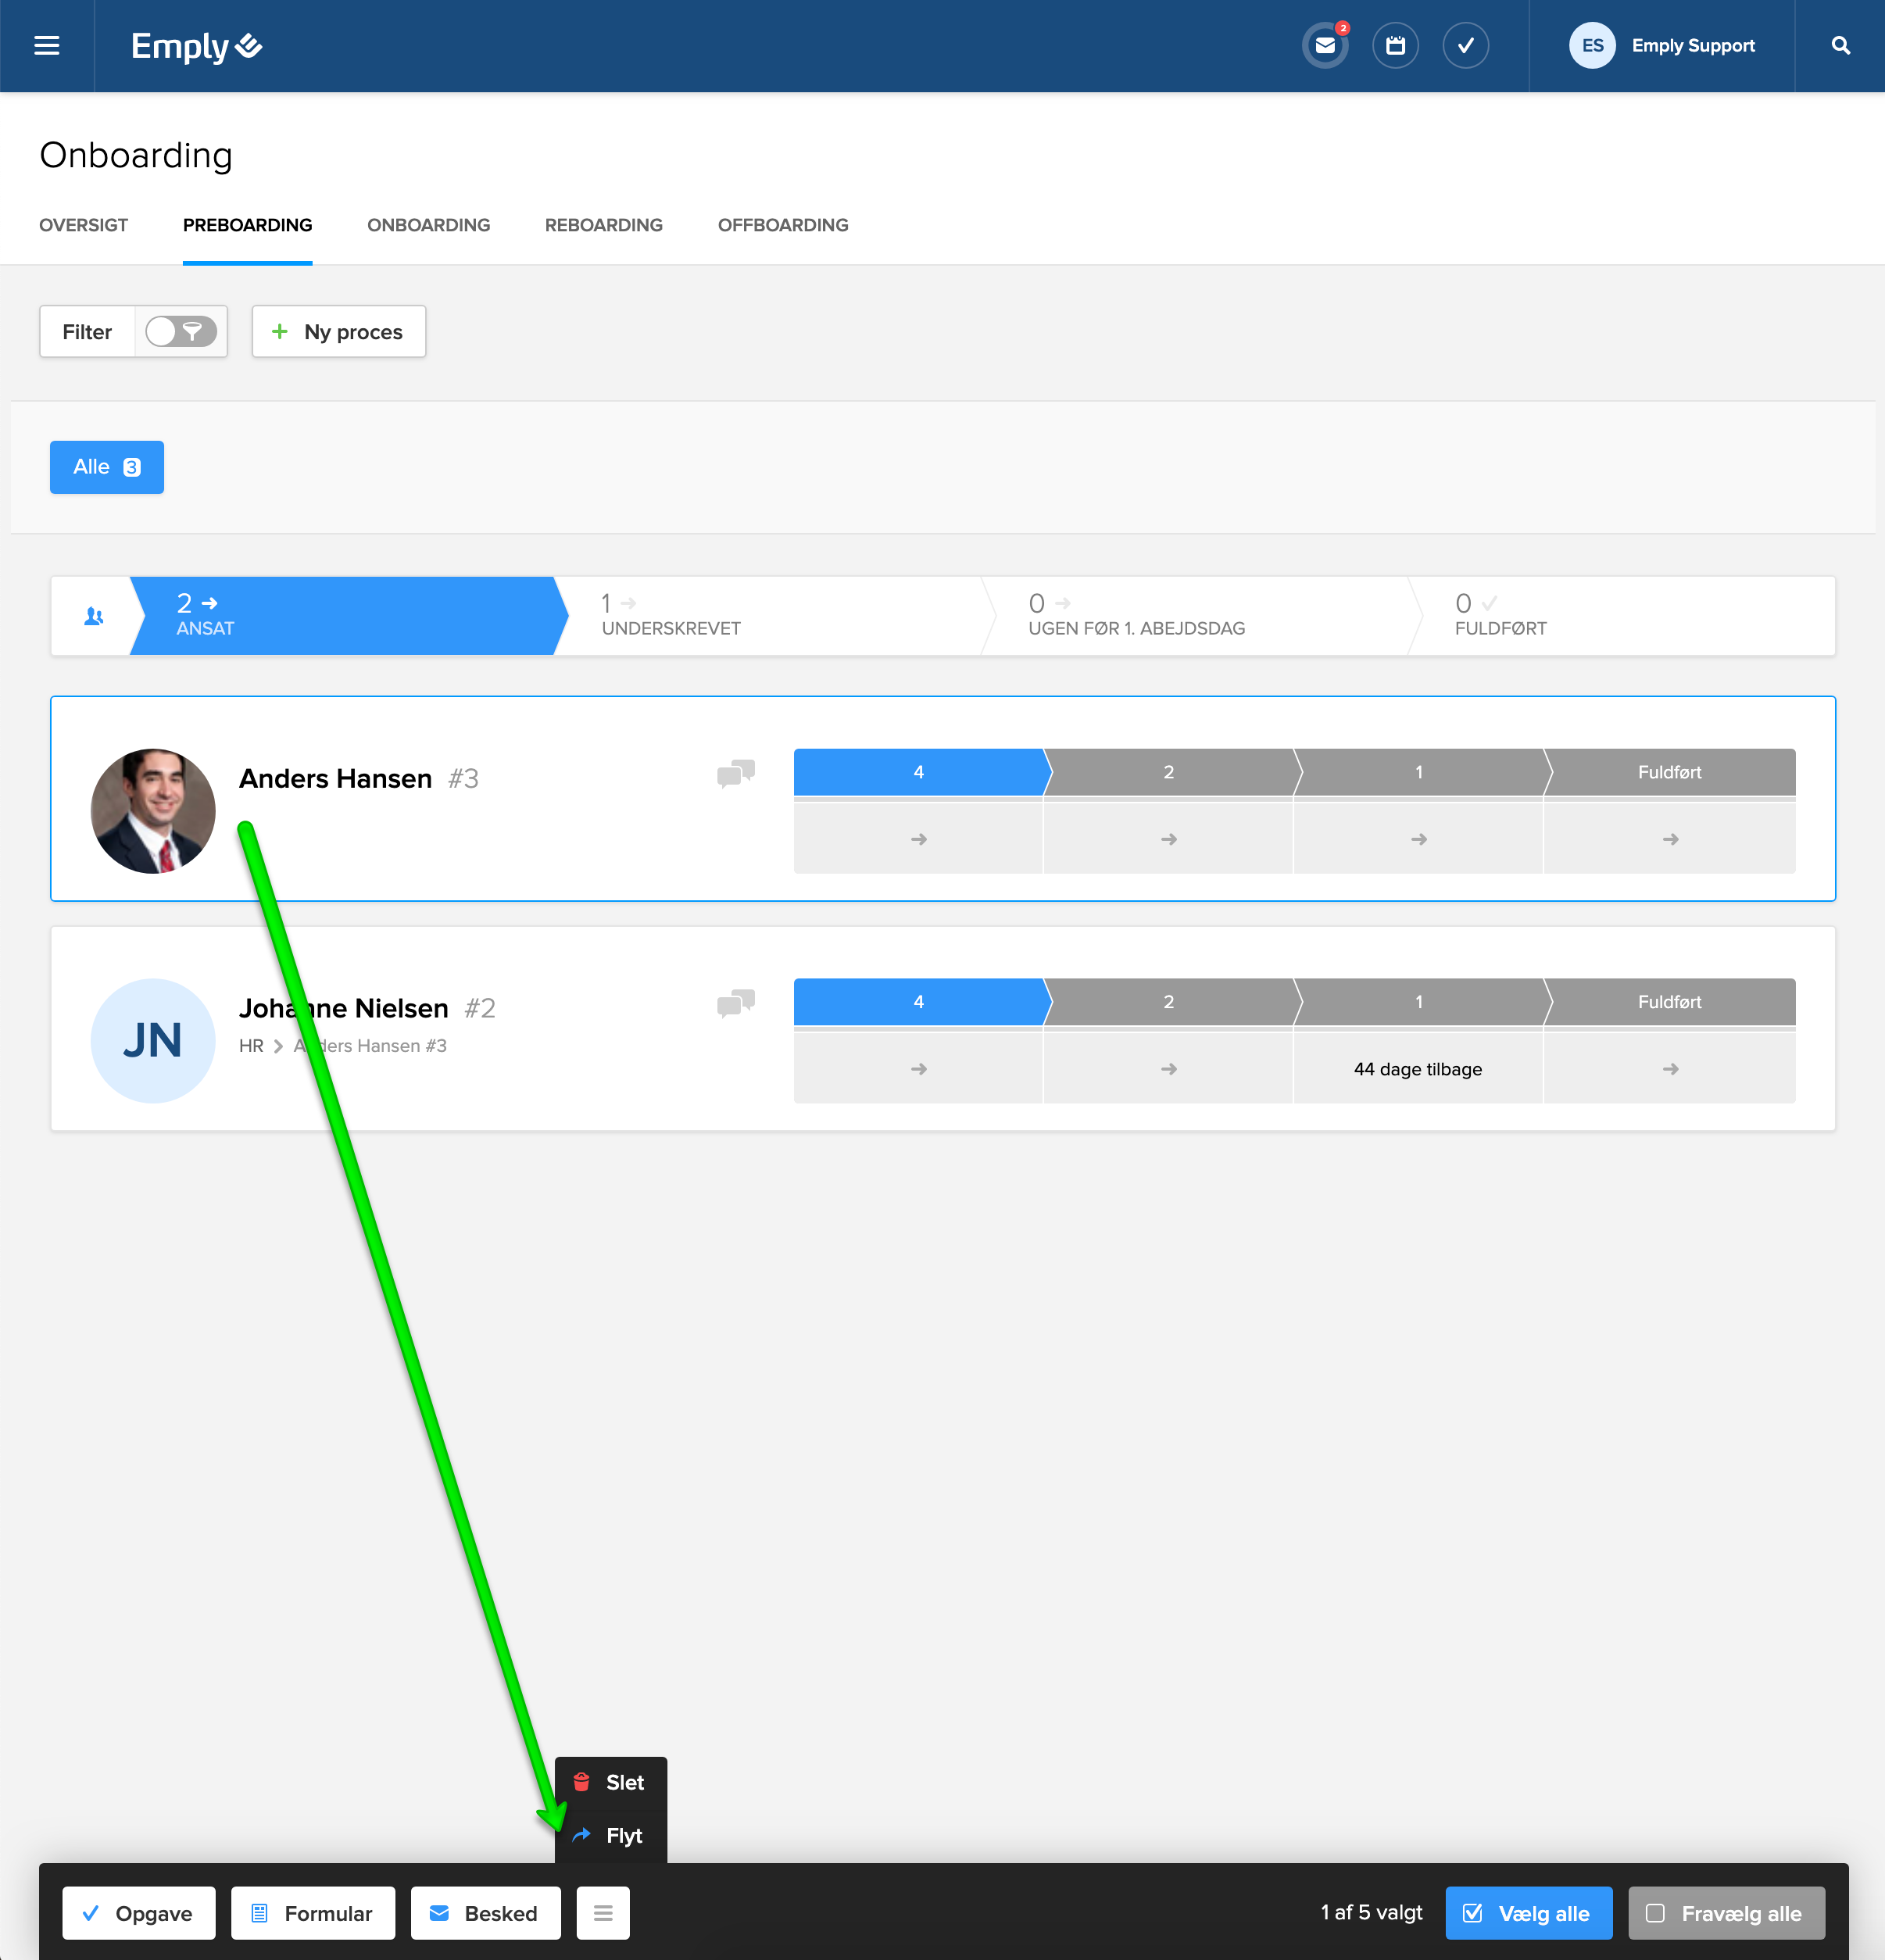Screen dimensions: 1885x1960
Task: Click the Fravælg alle checkbox button
Action: coord(1726,1913)
